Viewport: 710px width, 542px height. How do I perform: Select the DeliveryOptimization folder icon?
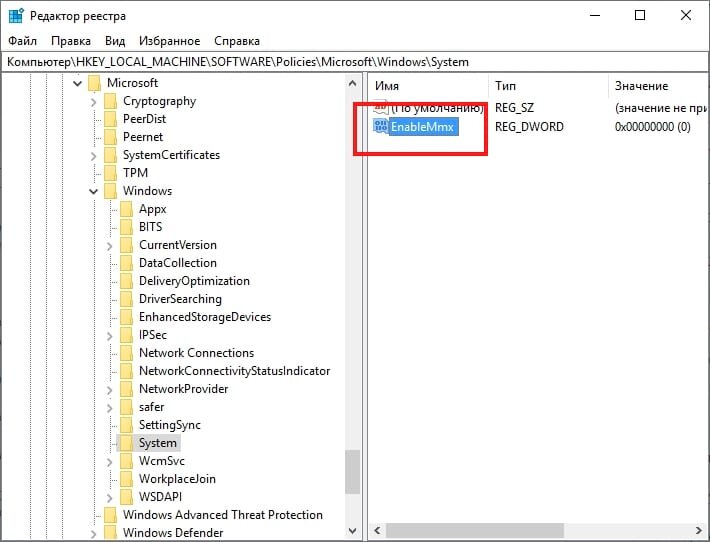click(126, 281)
